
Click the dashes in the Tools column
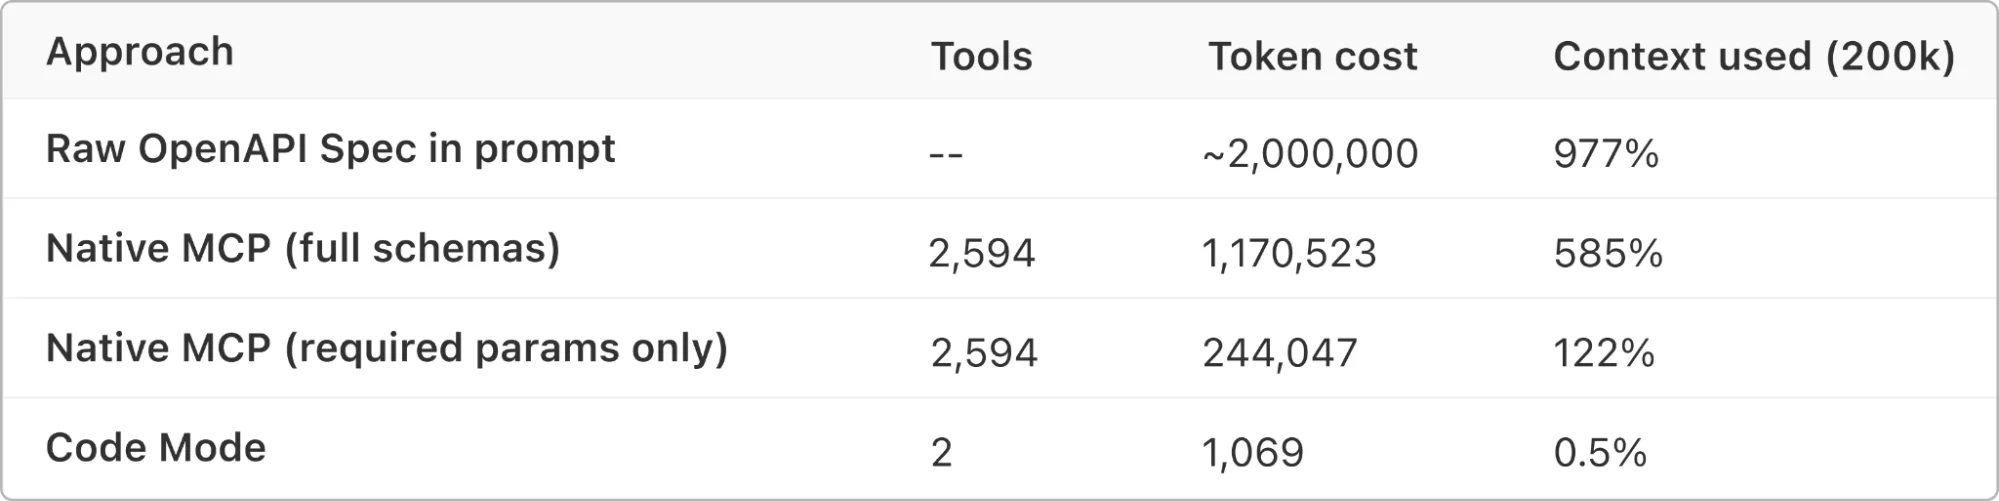point(945,155)
